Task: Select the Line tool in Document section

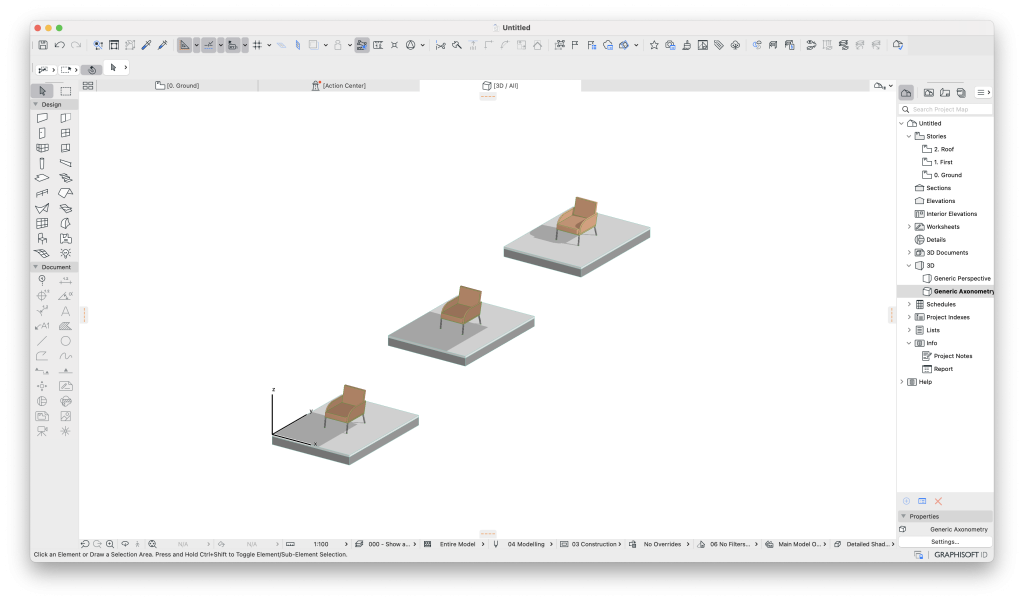Action: click(x=42, y=341)
